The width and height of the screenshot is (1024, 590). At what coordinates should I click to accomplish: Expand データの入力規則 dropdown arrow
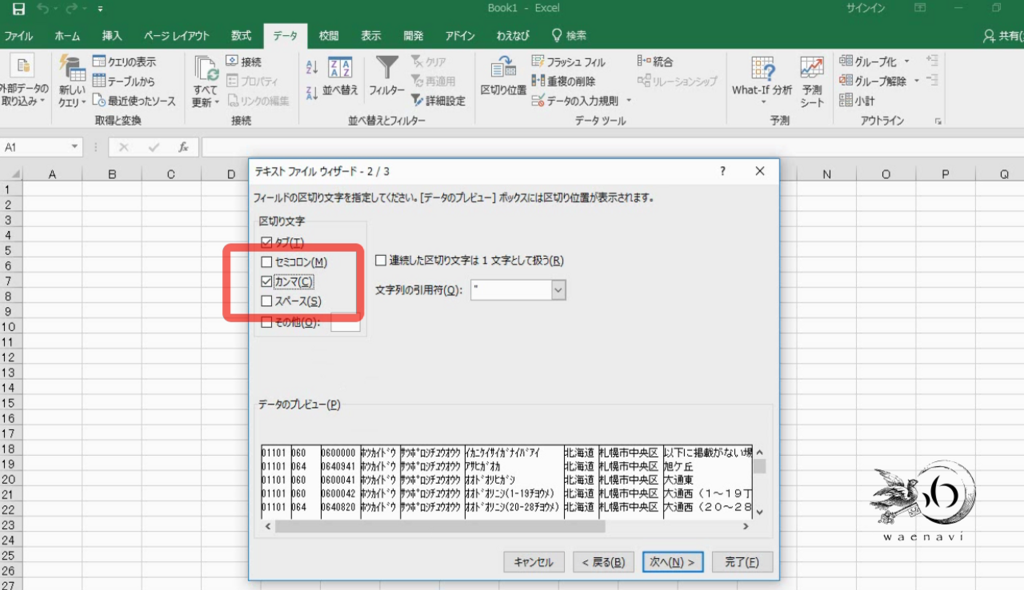pos(629,101)
